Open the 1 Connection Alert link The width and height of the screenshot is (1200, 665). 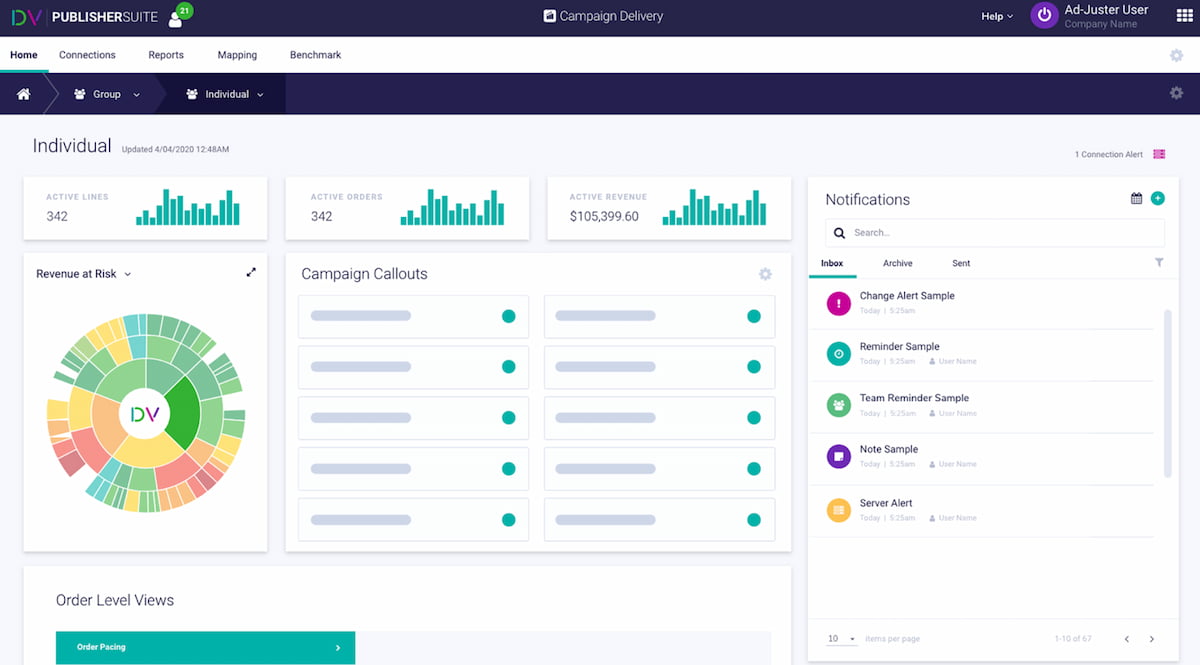point(1110,154)
